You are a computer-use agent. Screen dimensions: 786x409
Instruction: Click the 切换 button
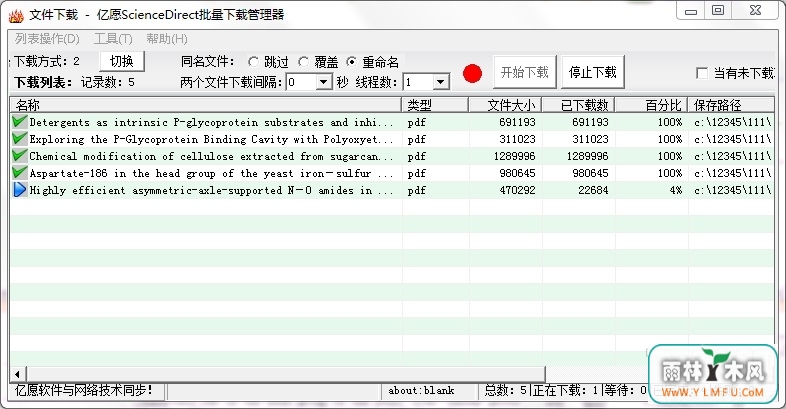click(122, 61)
